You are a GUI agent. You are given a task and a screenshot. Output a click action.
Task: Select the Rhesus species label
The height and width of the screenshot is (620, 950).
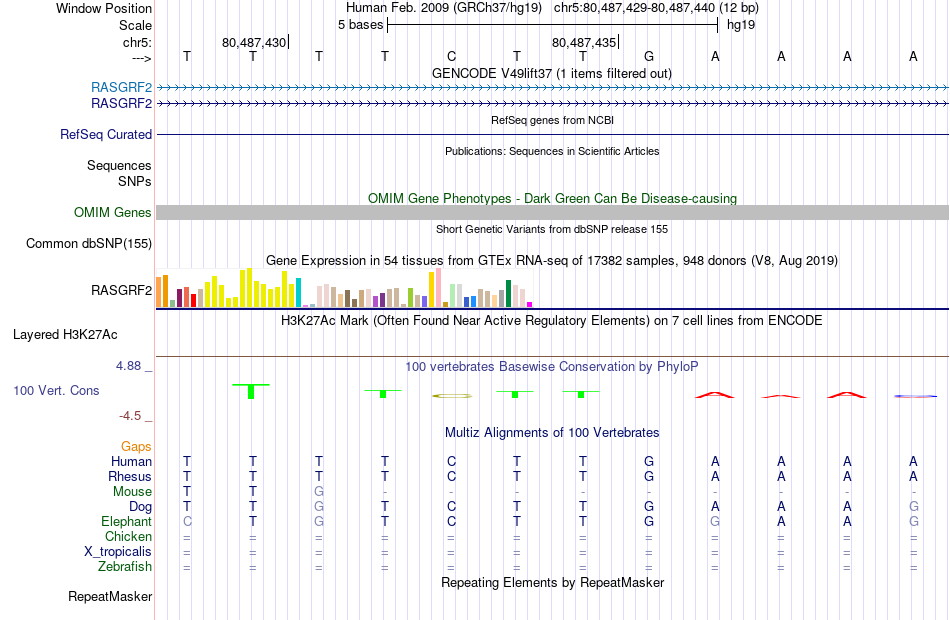click(x=130, y=476)
